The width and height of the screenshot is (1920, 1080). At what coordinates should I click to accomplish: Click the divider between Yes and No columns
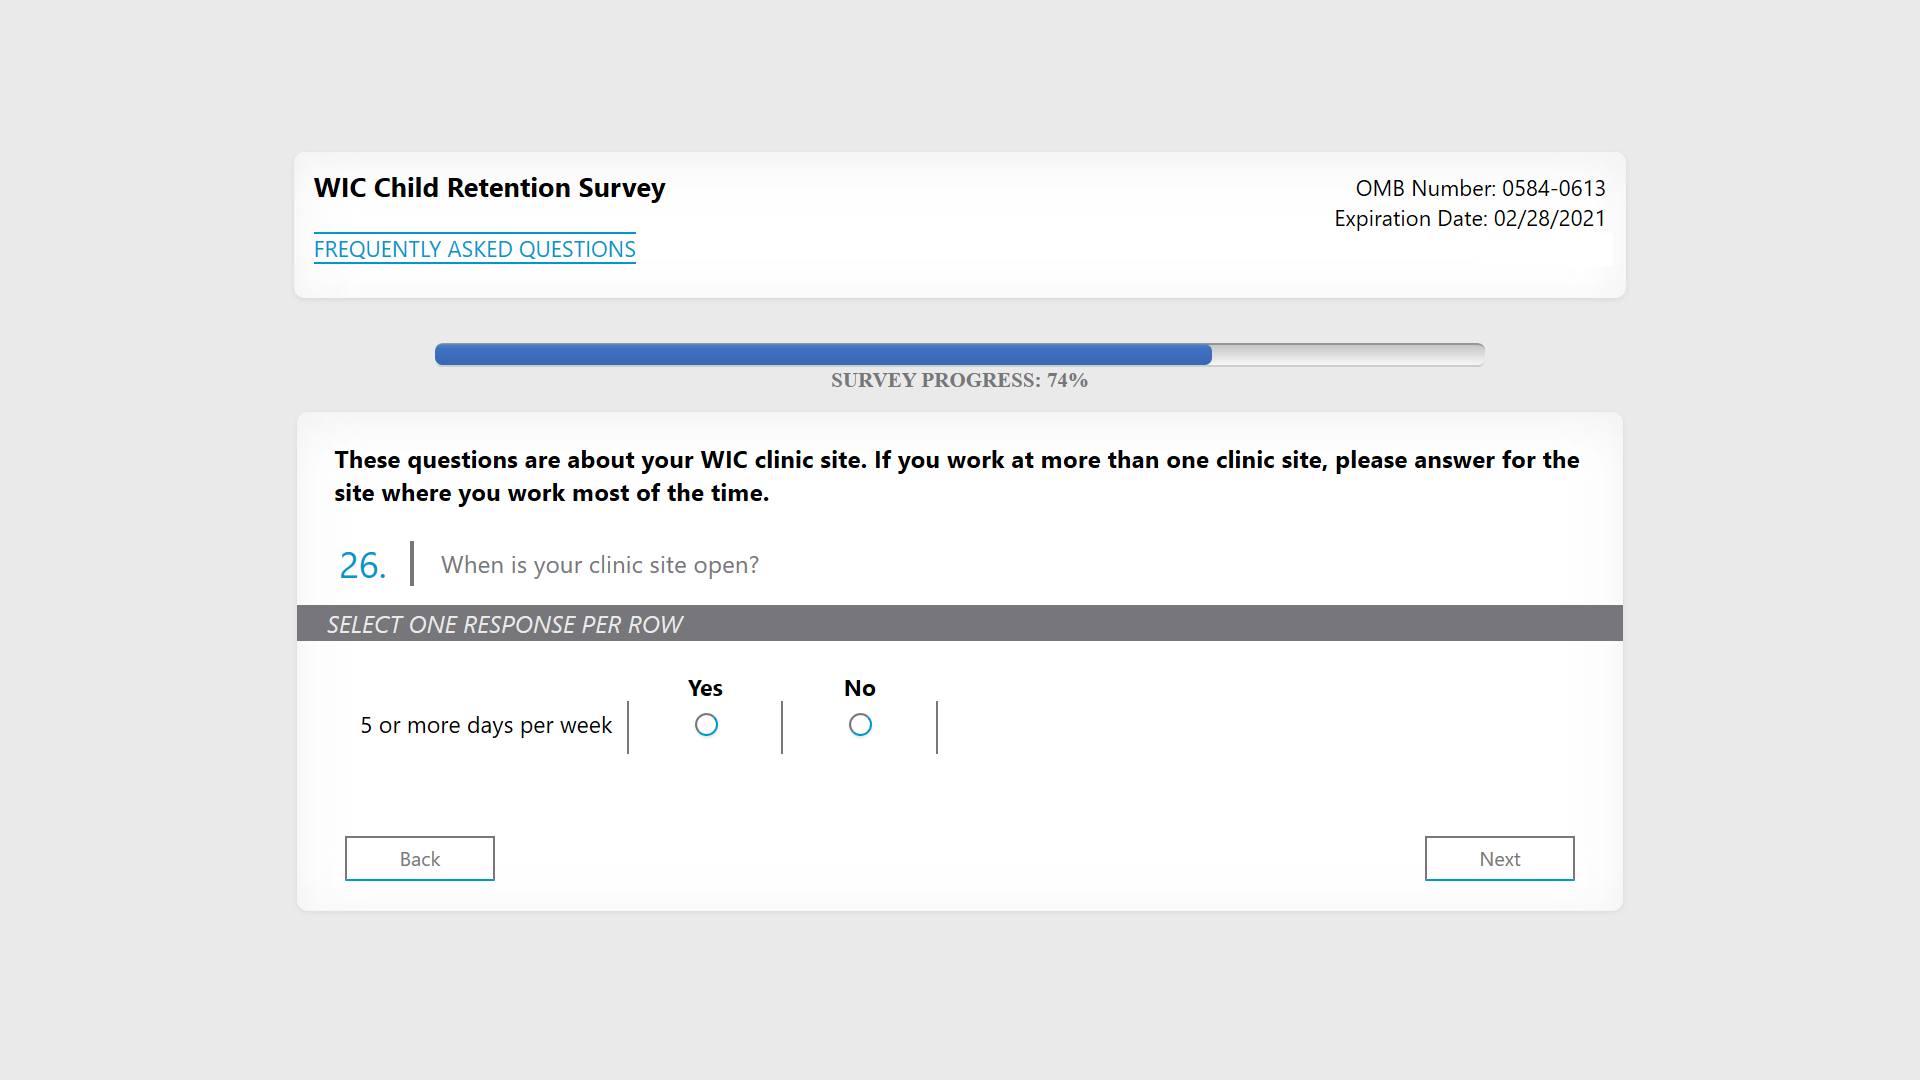pyautogui.click(x=782, y=727)
